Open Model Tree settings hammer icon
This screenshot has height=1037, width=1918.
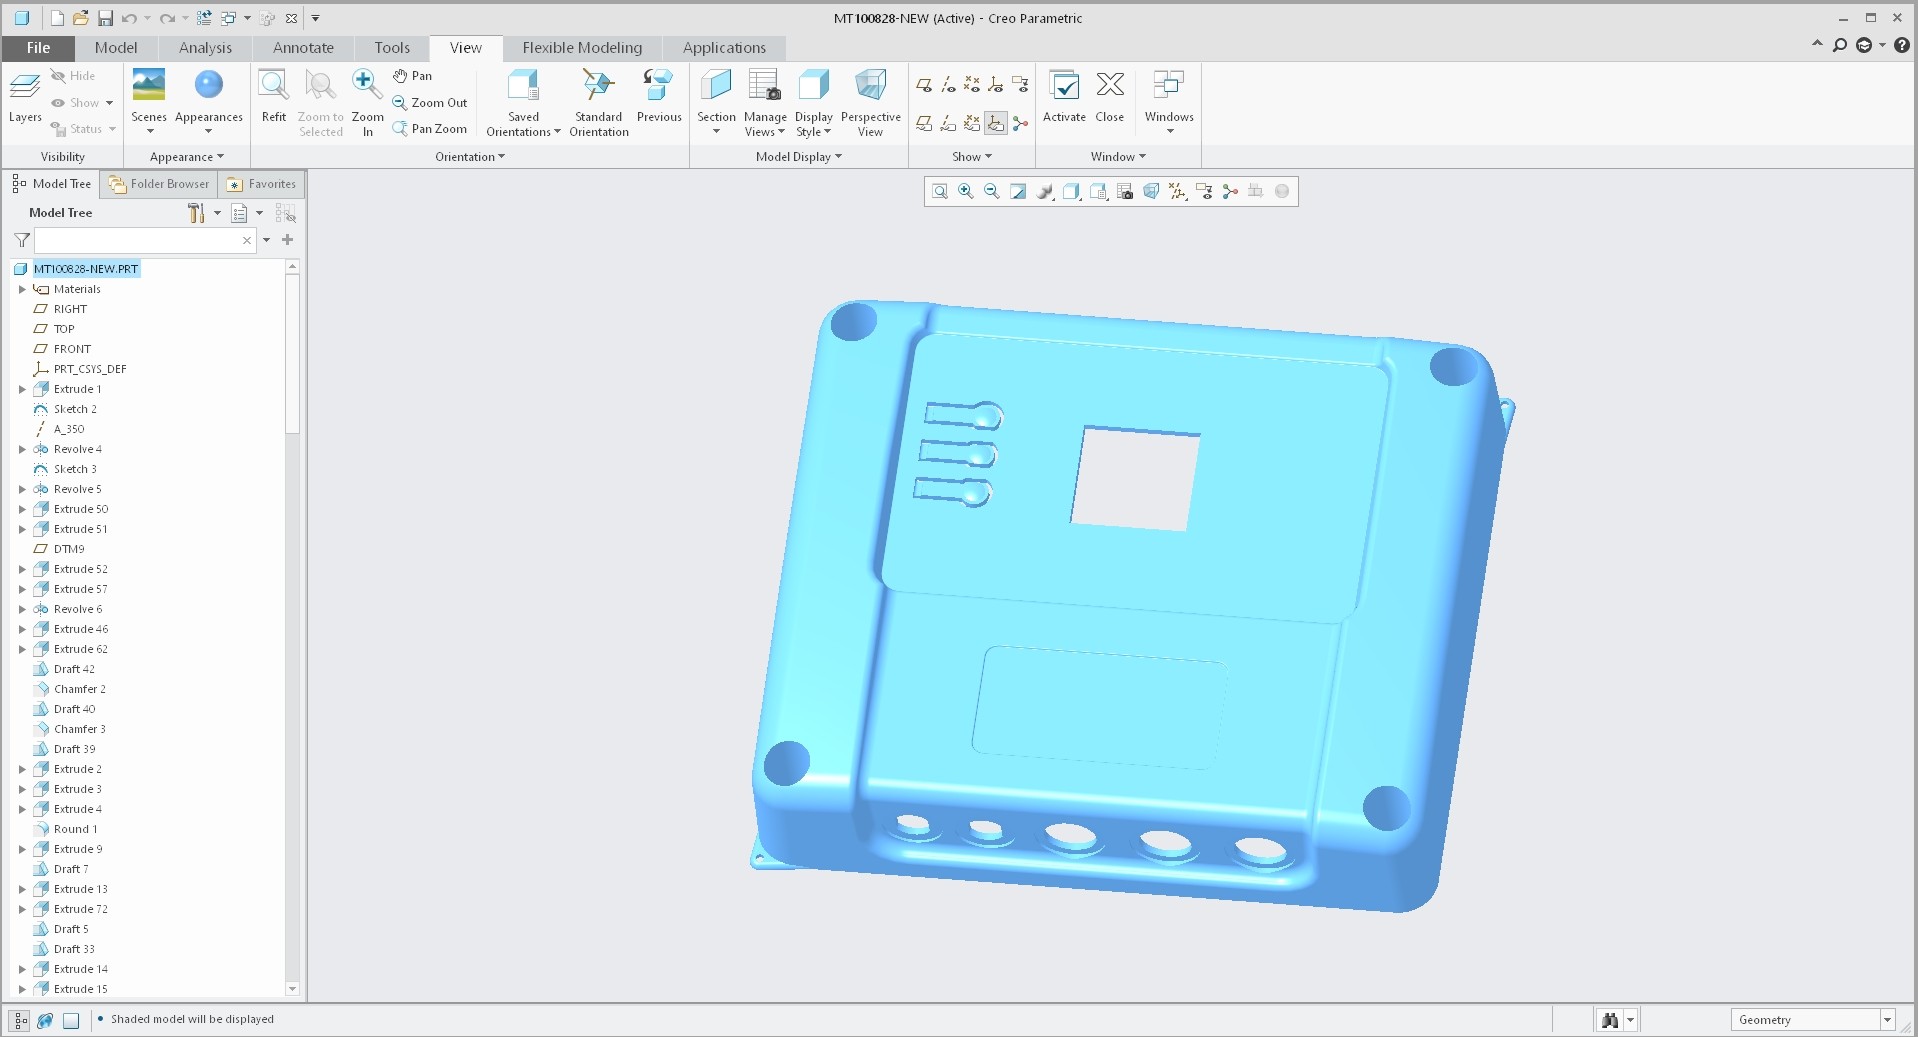[196, 213]
